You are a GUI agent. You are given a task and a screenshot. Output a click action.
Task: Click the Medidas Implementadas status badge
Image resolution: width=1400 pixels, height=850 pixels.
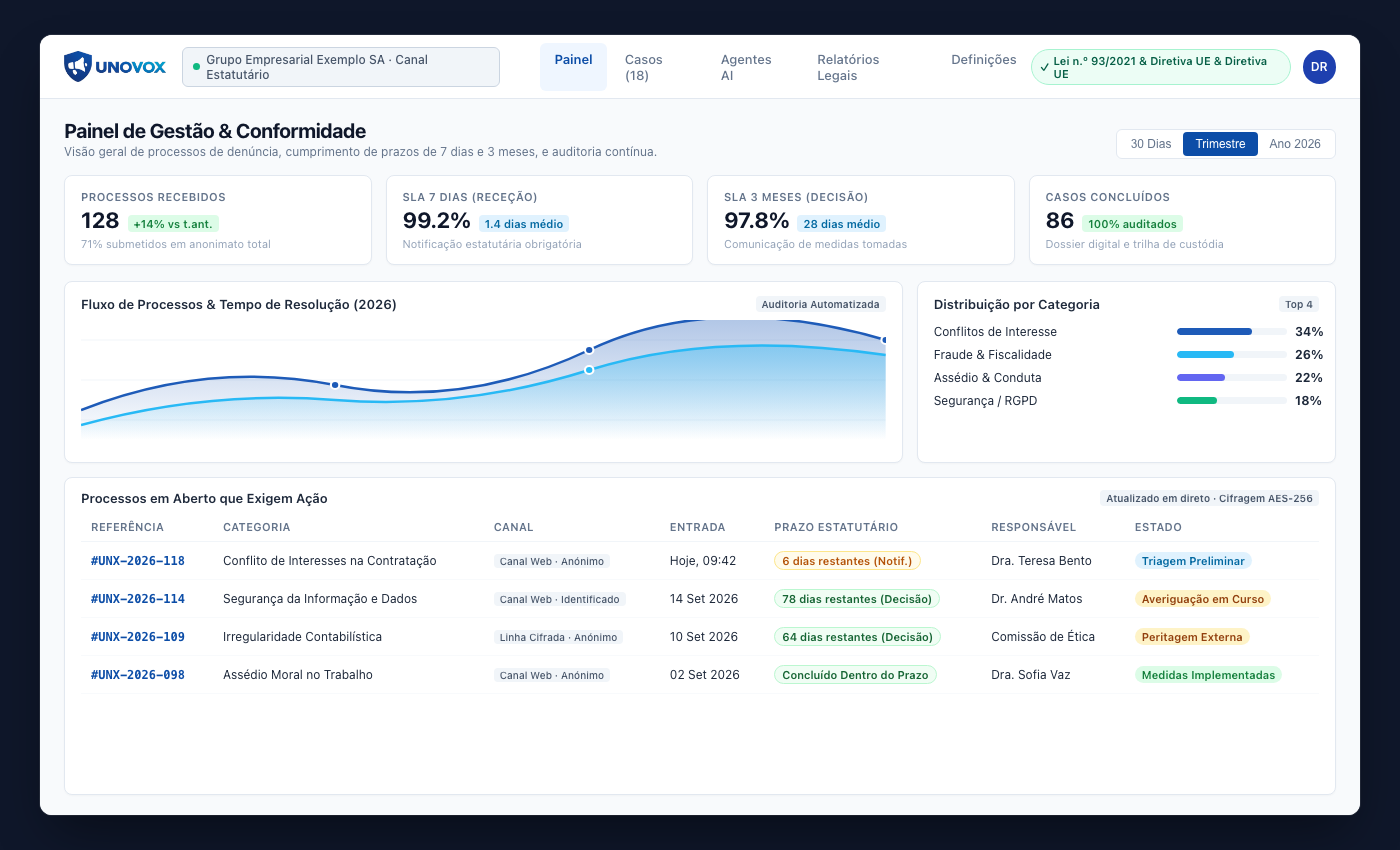(x=1208, y=675)
